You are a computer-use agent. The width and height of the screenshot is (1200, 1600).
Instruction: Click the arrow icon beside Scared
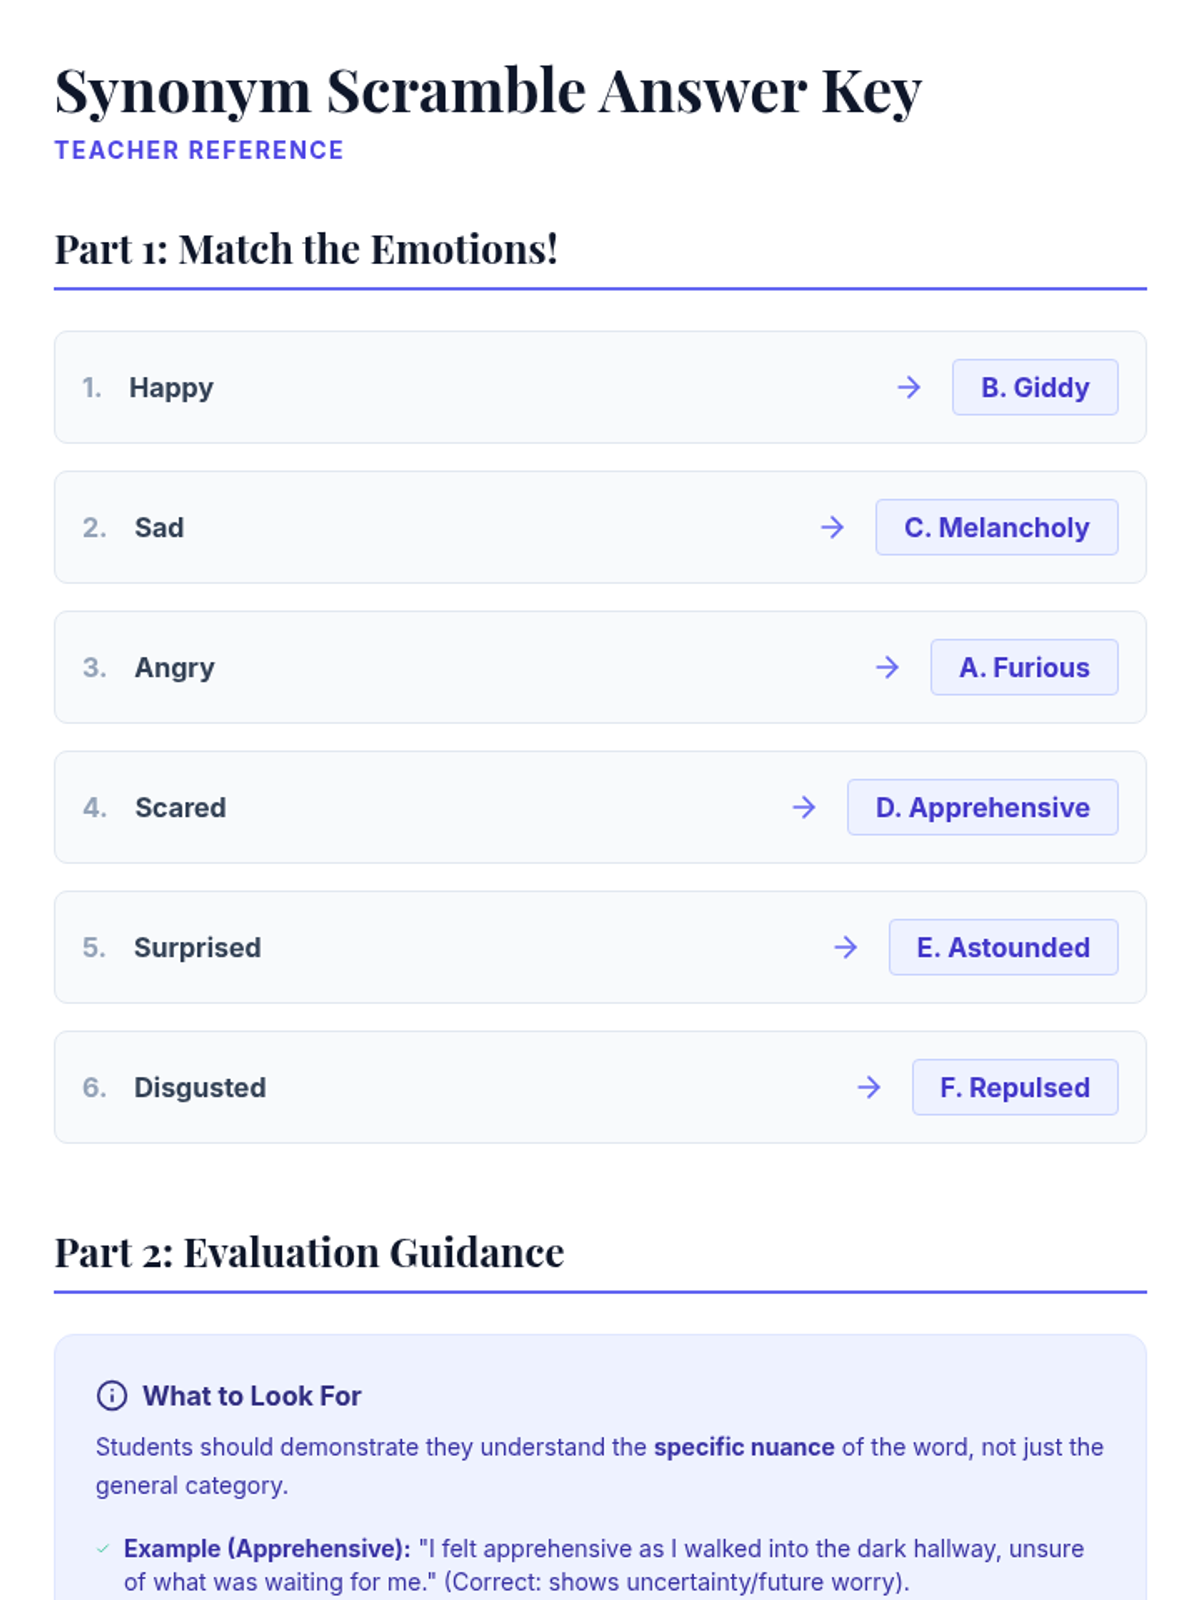804,807
